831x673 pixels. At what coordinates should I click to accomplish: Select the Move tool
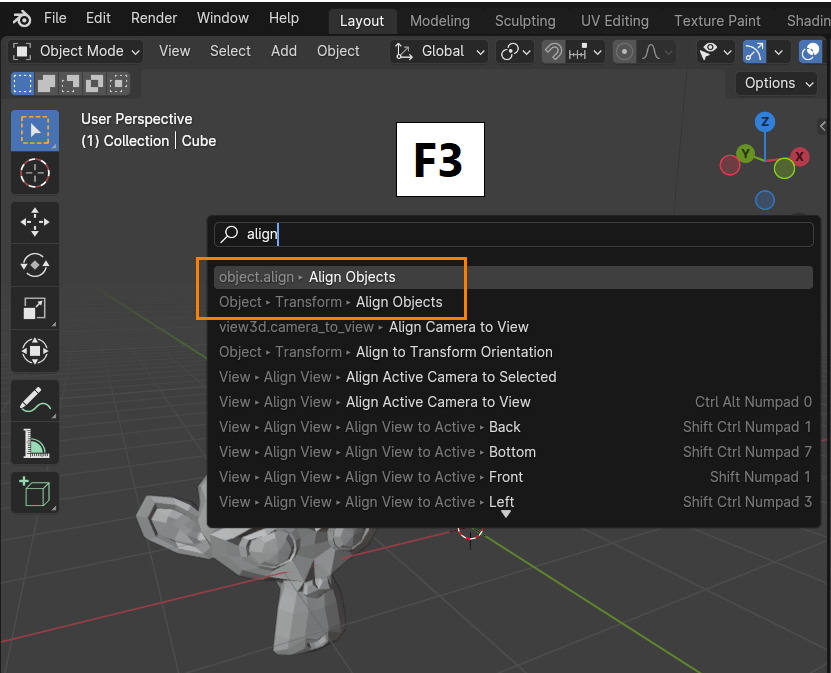pos(35,222)
